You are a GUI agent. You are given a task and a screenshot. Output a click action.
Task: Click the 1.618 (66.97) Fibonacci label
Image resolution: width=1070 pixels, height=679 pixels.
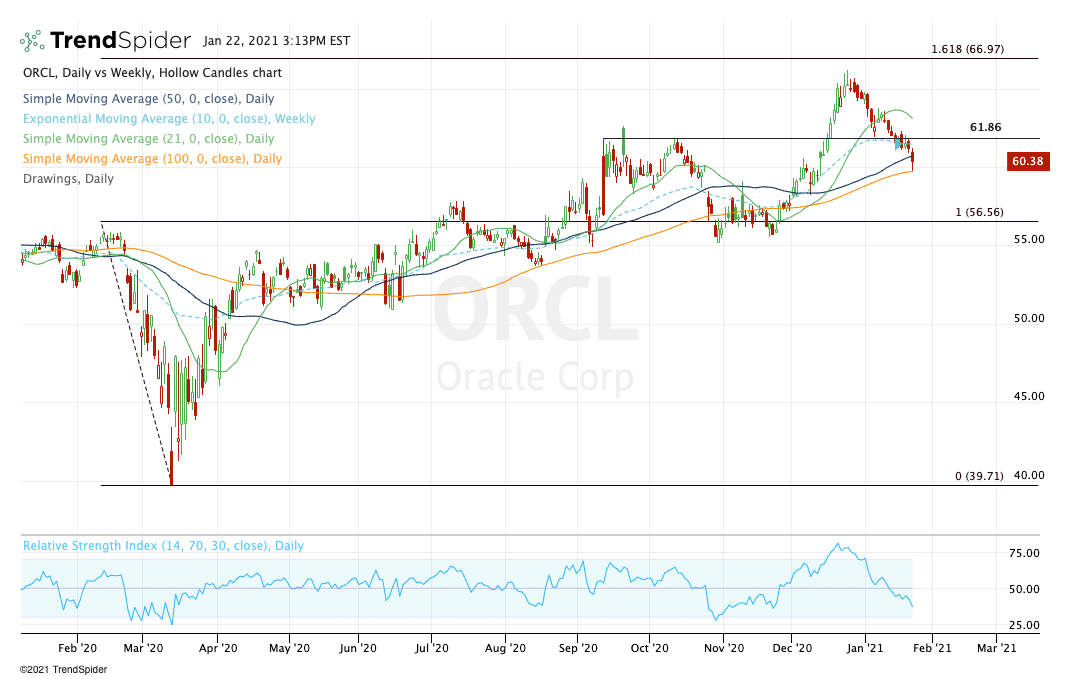[968, 49]
